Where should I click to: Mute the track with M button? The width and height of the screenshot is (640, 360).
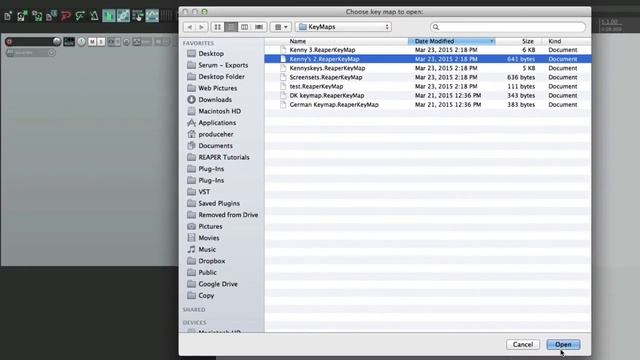point(92,42)
